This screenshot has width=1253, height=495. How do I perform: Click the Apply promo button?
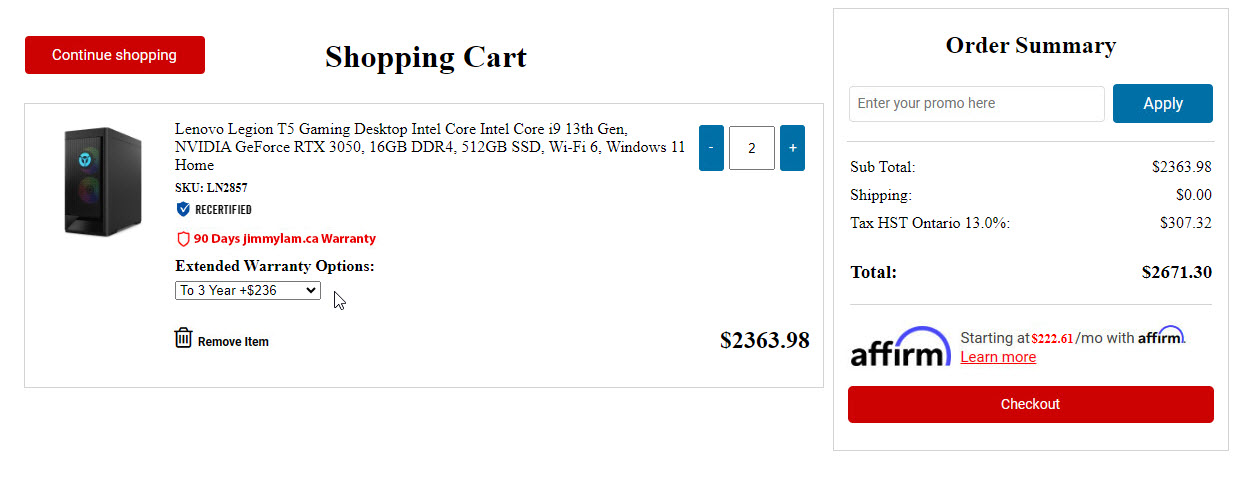(1162, 103)
